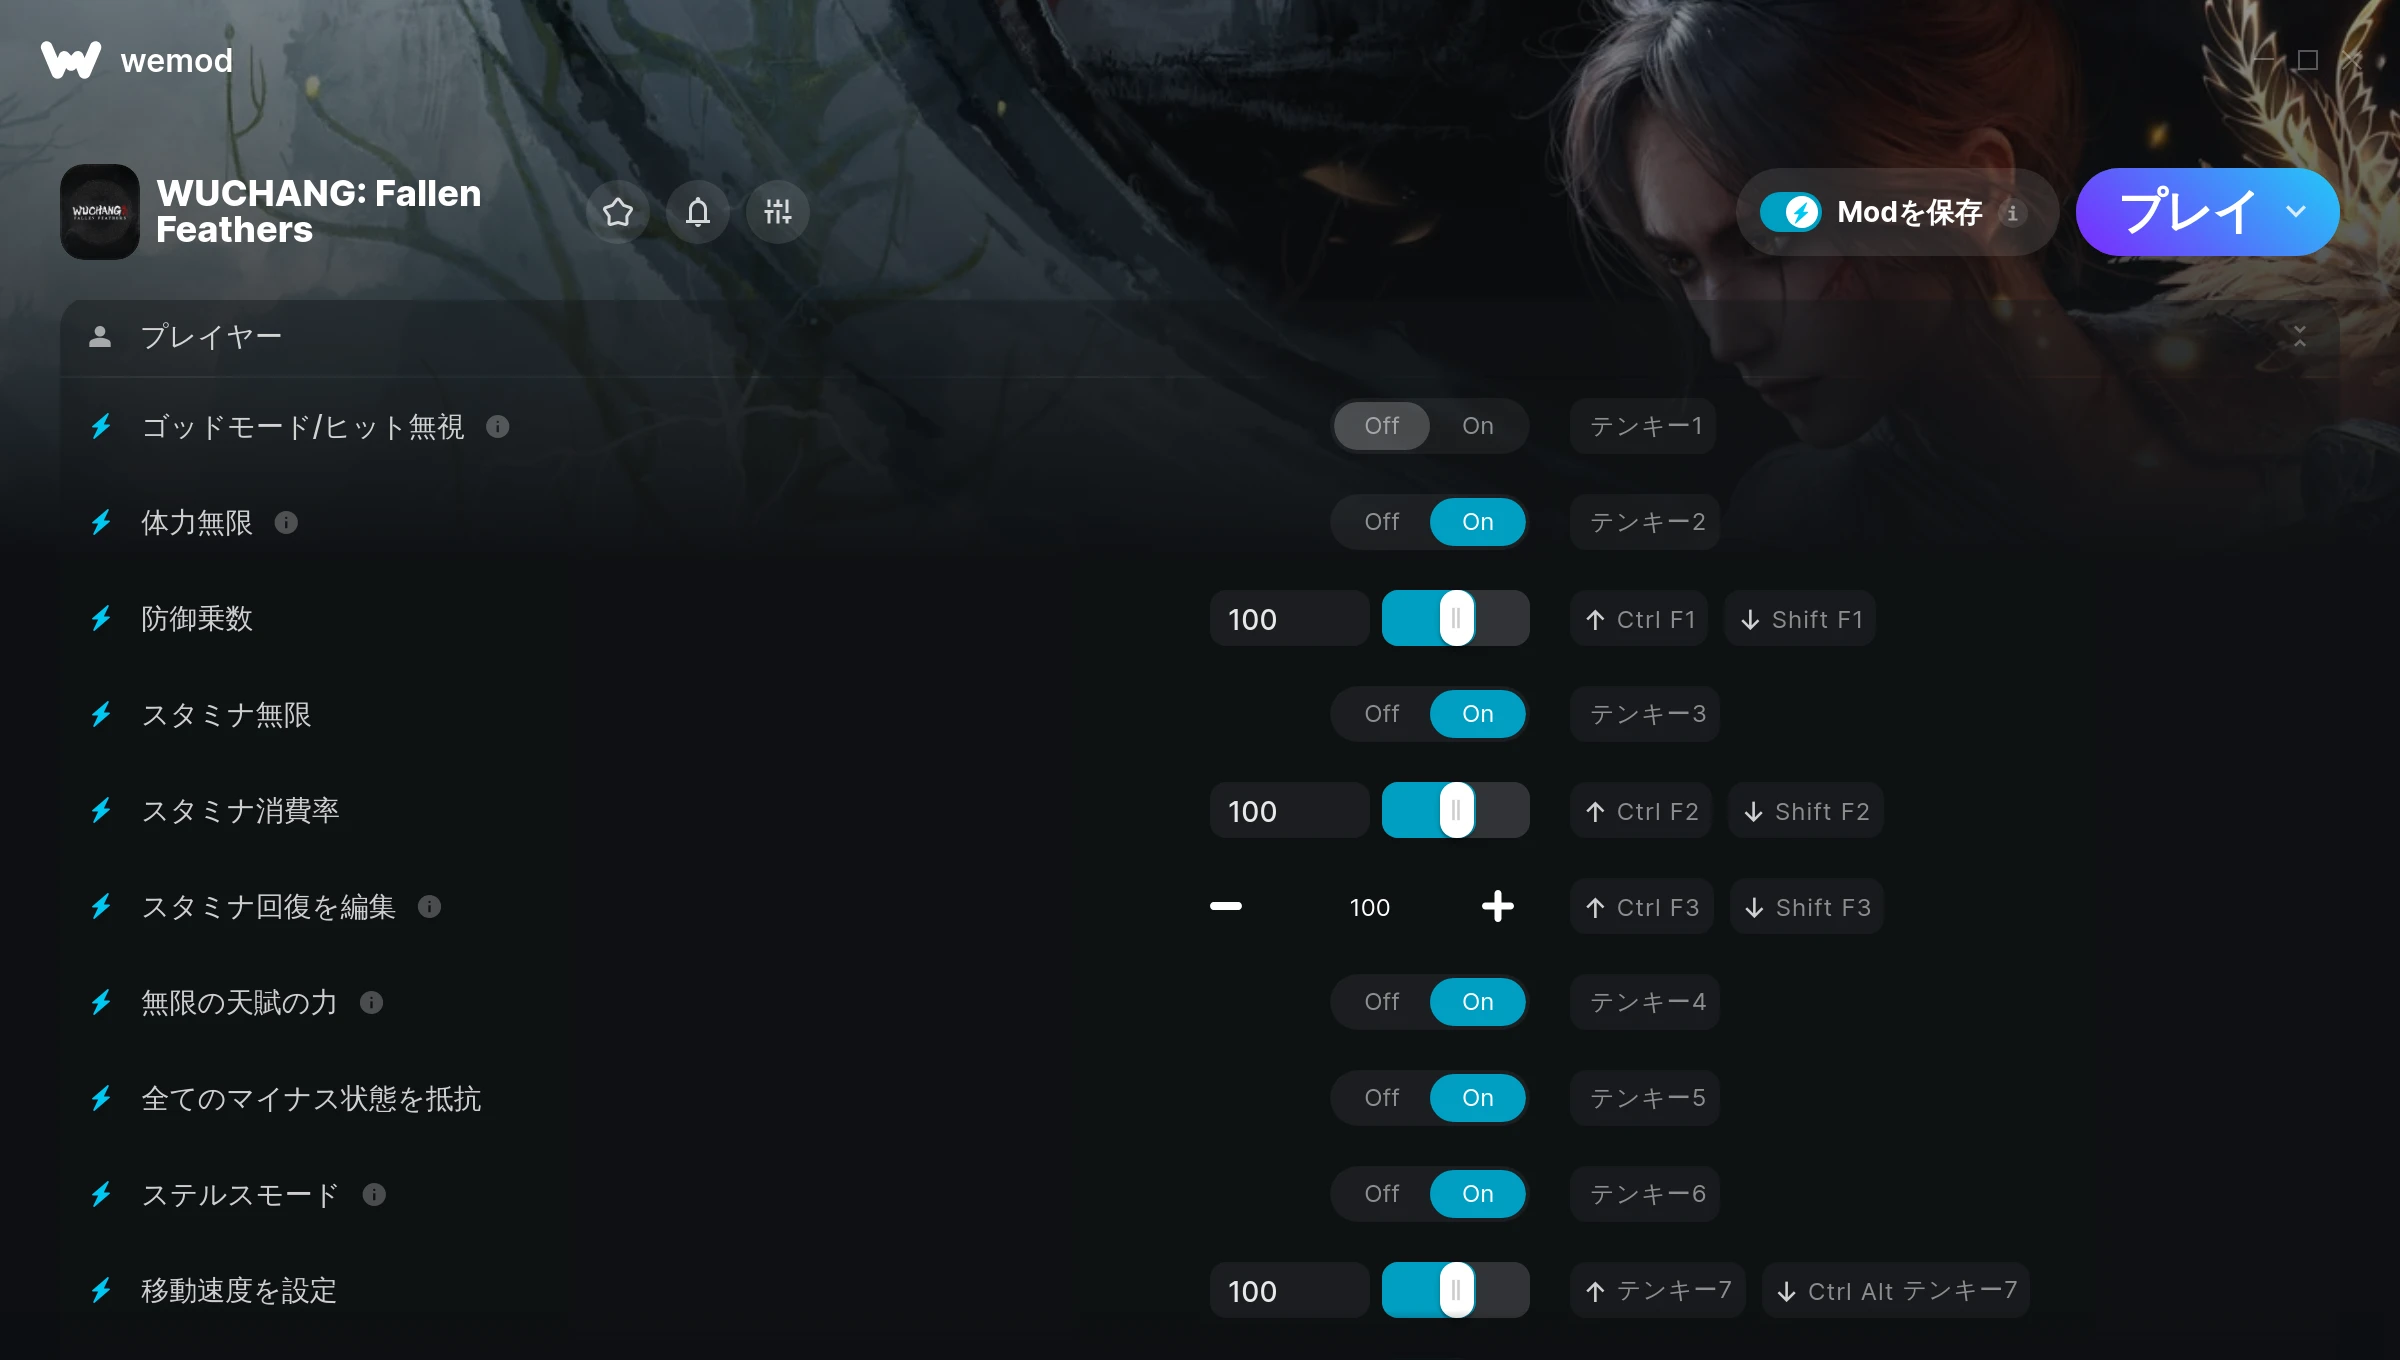Click the テンキー2 hotkey button
Viewport: 2400px width, 1360px height.
tap(1646, 522)
